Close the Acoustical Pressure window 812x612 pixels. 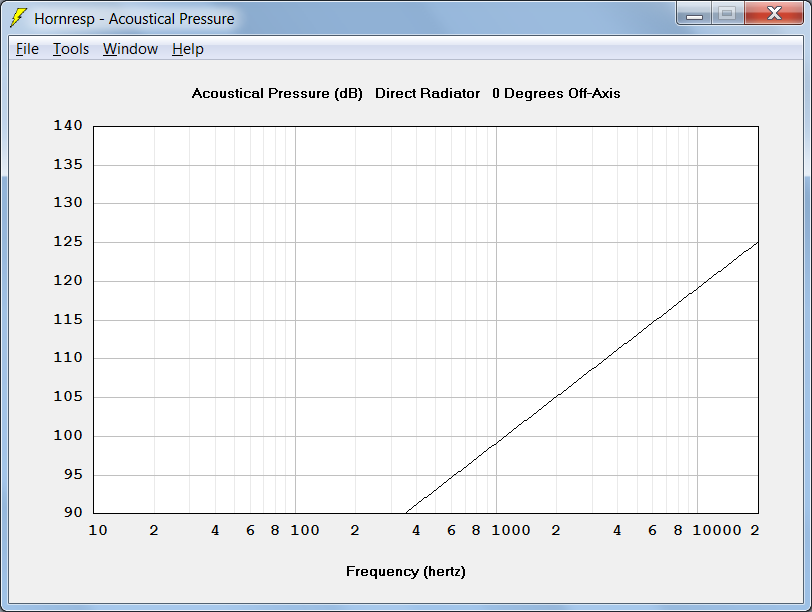[774, 14]
